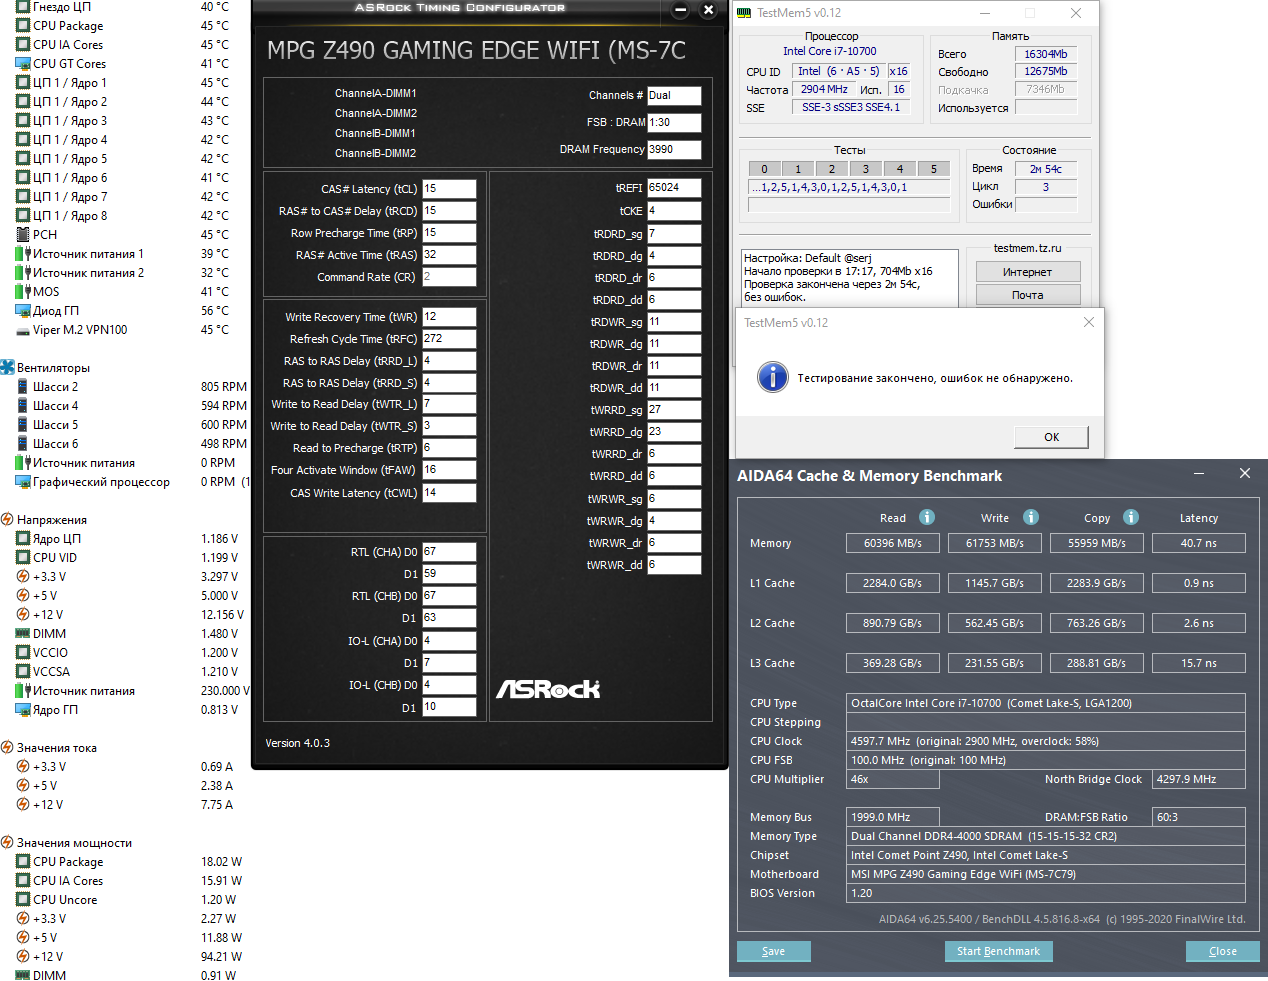
Task: Click the TestMem5 title bar app icon
Action: (x=744, y=13)
